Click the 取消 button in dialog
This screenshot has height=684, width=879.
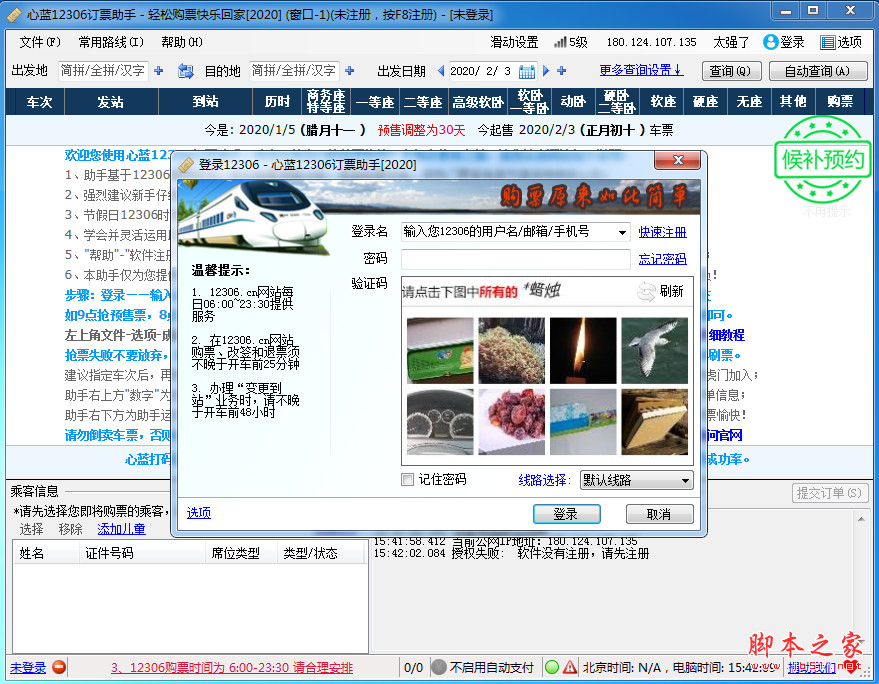click(659, 514)
